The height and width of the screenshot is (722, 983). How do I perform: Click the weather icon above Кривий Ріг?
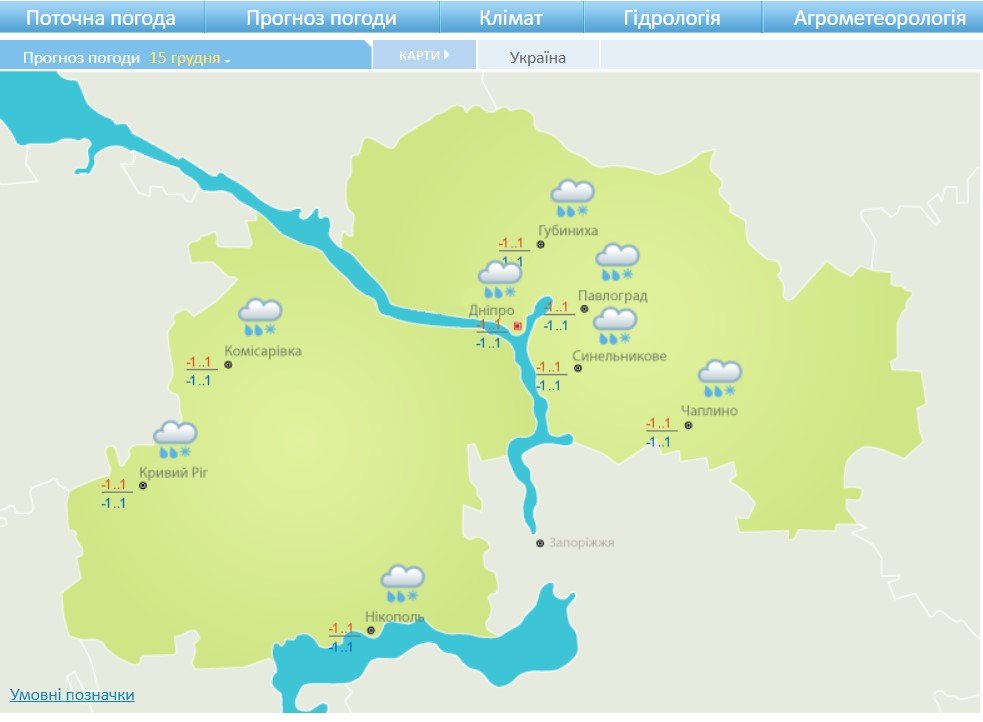[x=175, y=440]
